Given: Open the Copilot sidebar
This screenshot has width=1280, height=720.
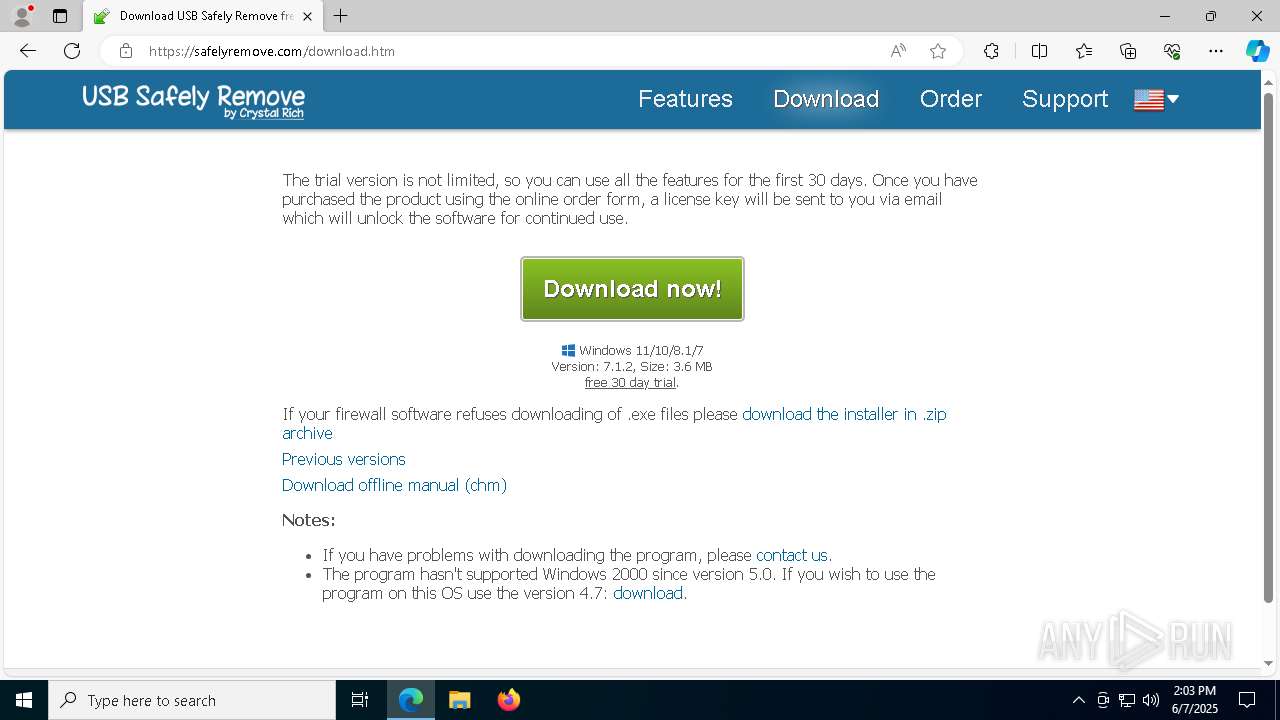Looking at the screenshot, I should coord(1257,51).
